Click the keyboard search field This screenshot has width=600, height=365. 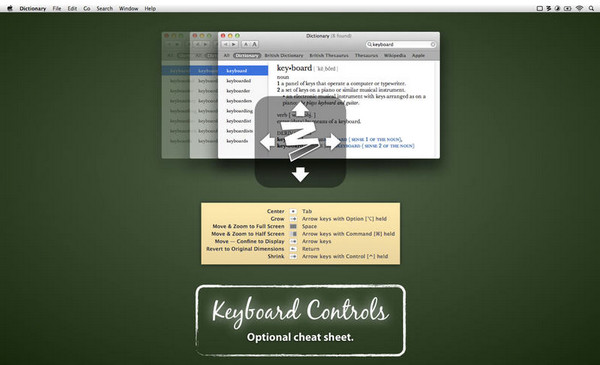pos(401,44)
